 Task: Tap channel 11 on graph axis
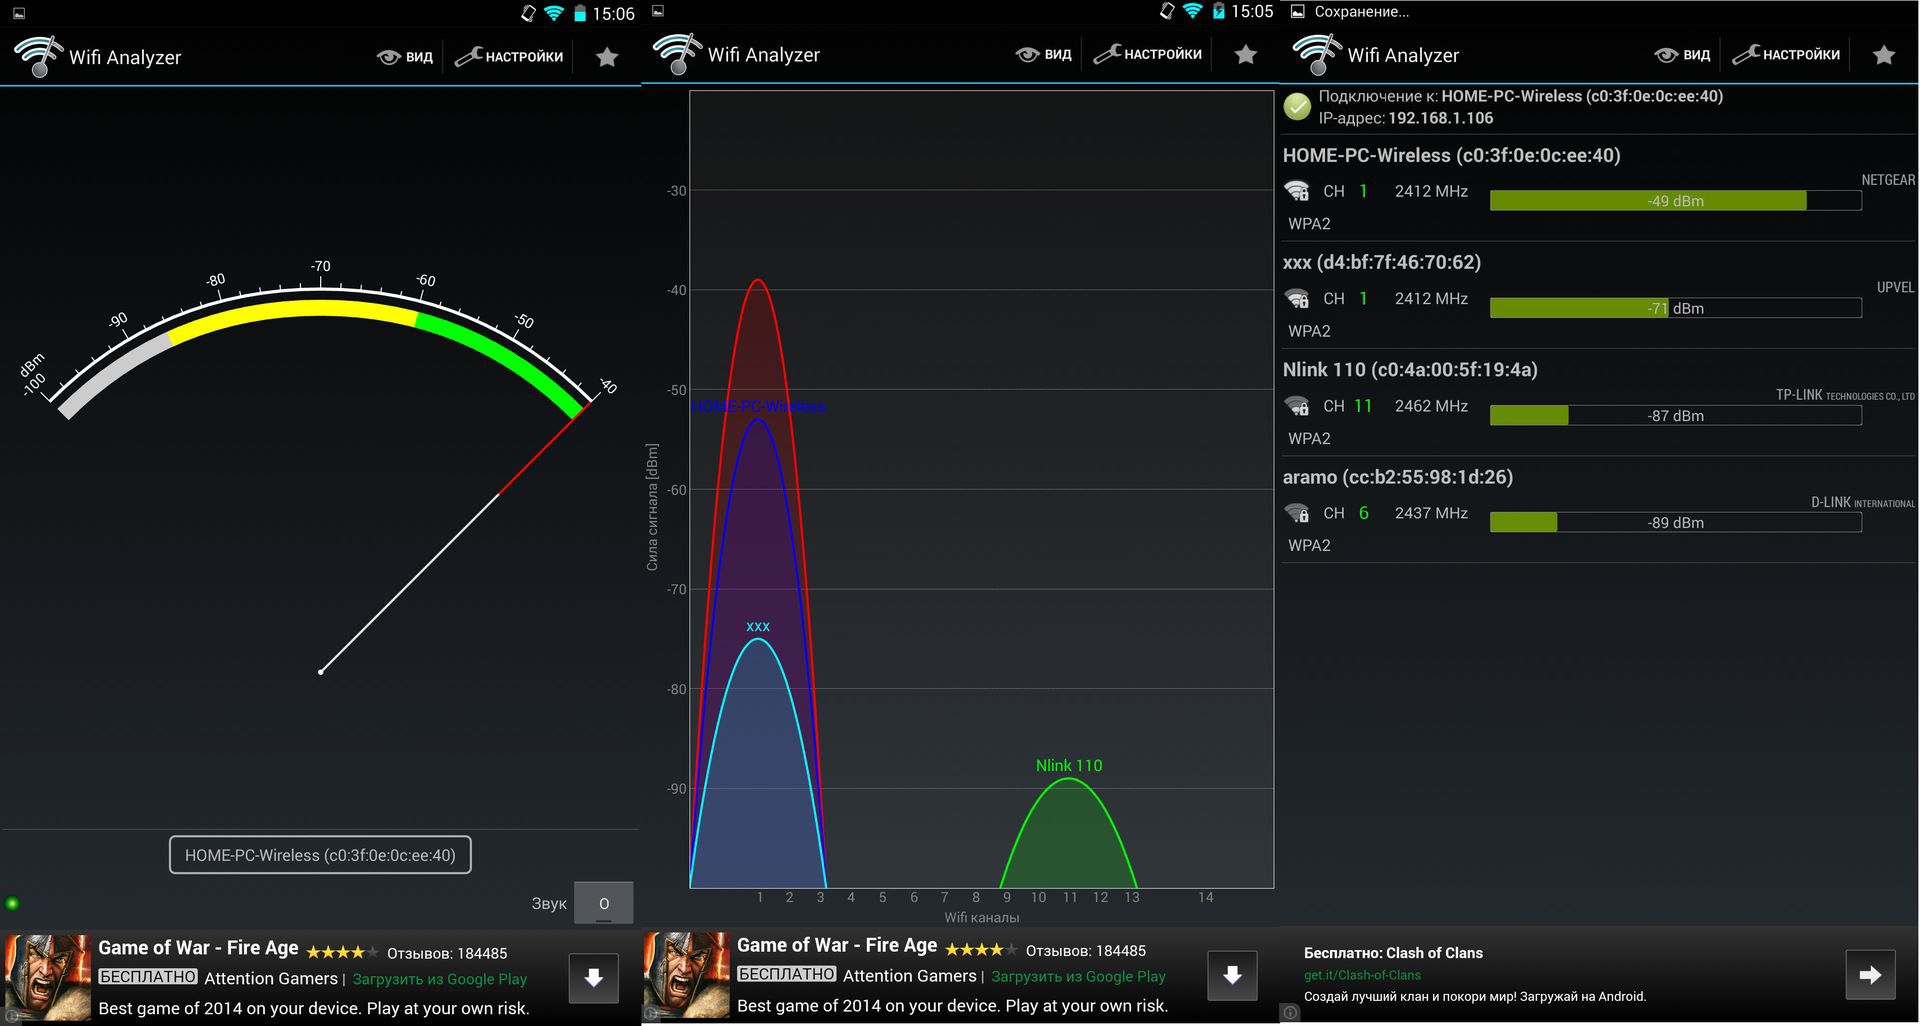coord(1069,897)
